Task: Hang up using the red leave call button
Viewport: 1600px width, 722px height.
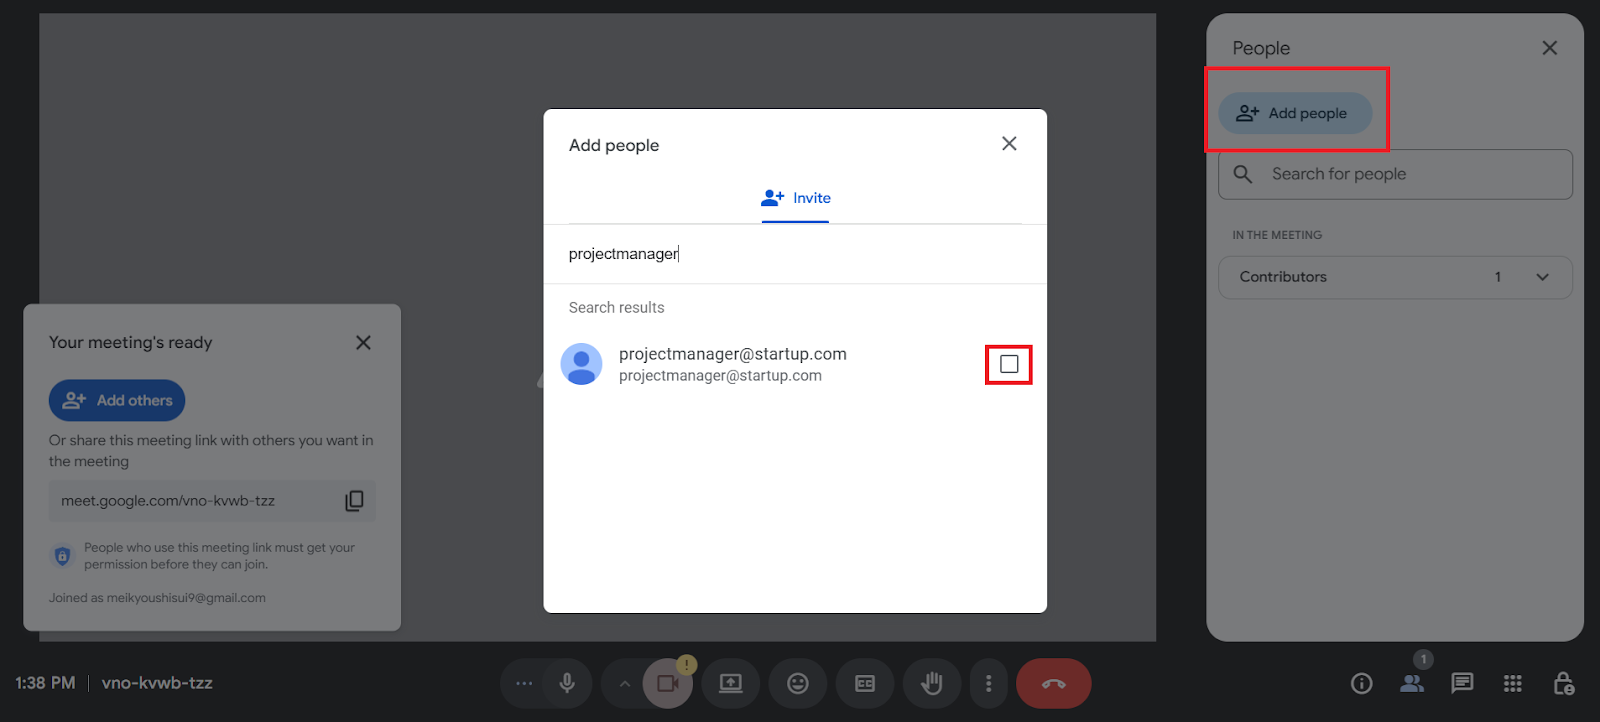Action: 1053,684
